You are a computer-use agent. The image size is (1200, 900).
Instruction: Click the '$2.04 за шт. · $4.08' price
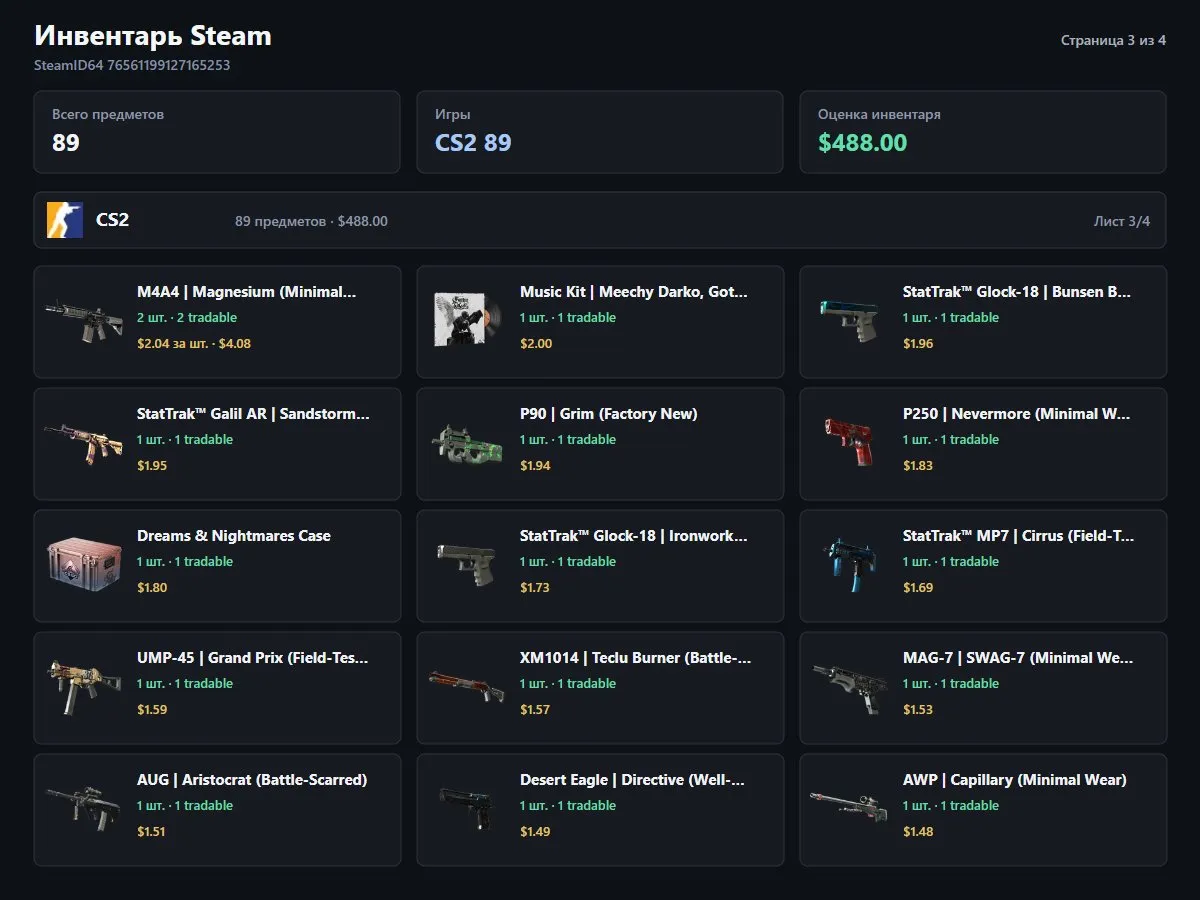tap(194, 343)
